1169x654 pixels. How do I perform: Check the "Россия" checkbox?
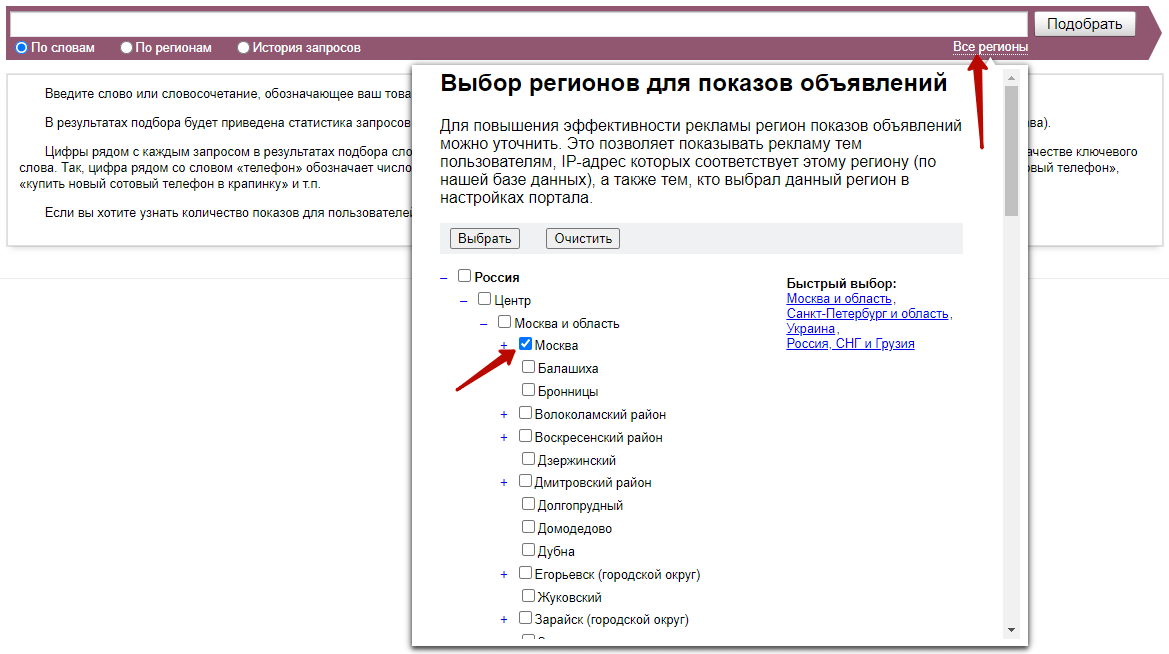pyautogui.click(x=463, y=276)
